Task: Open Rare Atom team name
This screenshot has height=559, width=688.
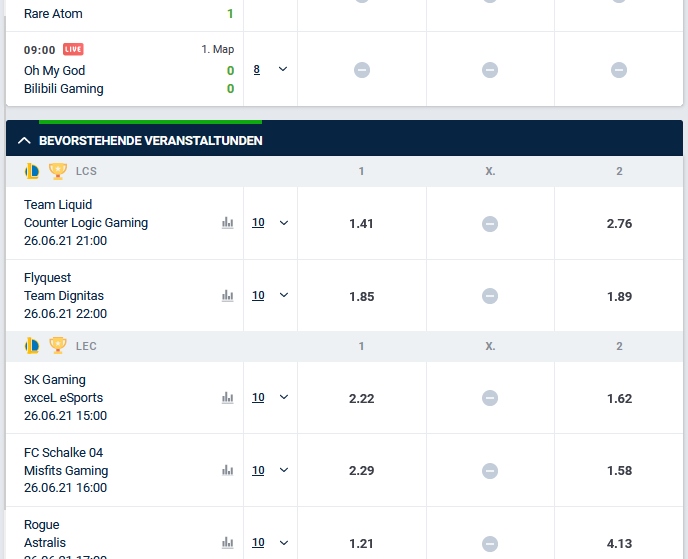Action: [53, 14]
